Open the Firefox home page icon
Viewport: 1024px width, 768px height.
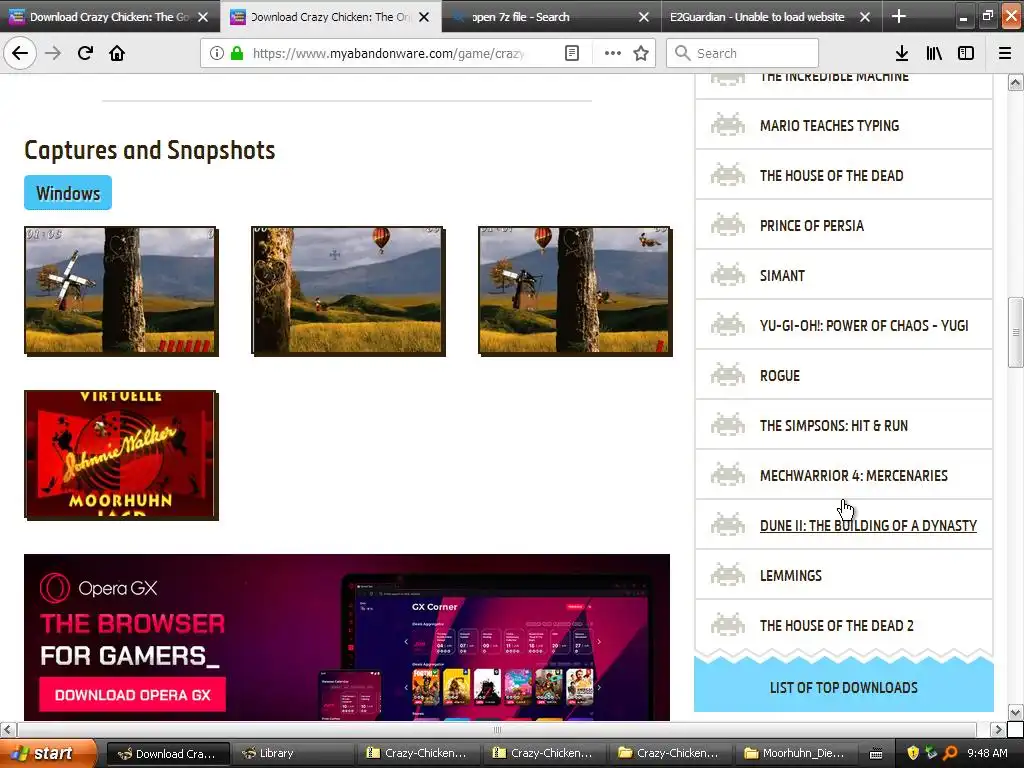point(117,53)
